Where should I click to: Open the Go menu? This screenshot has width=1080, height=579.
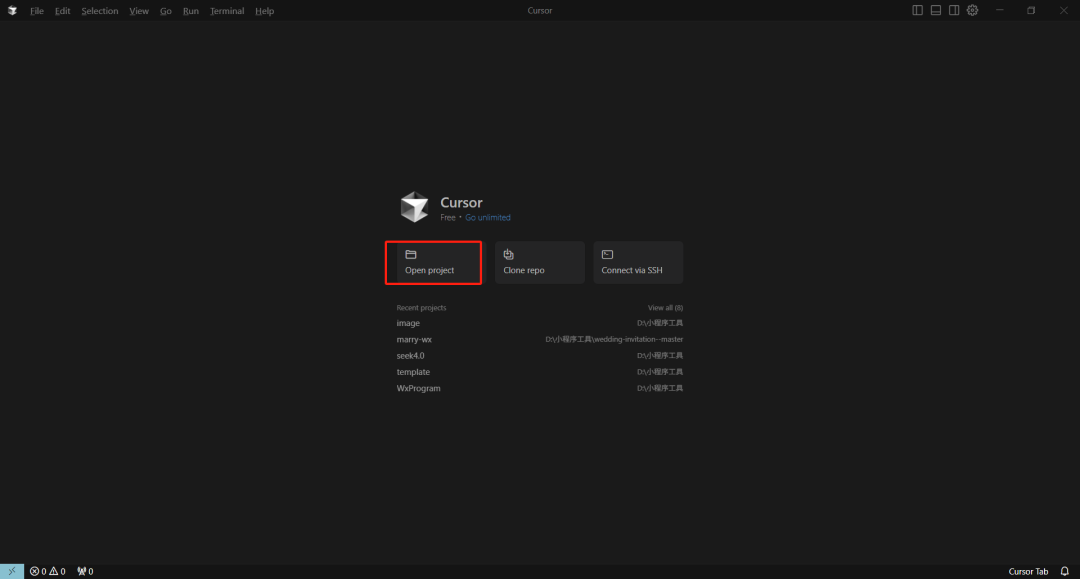click(x=166, y=11)
